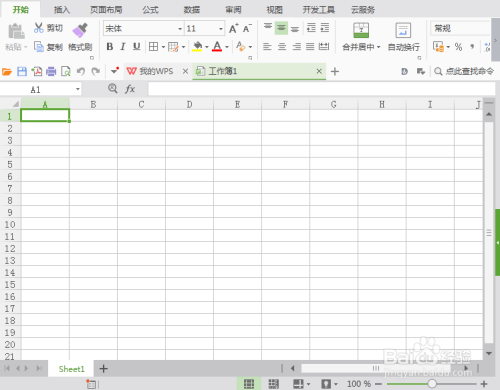This screenshot has width=500, height=390.
Task: Open the 页面布局 ribbon tab
Action: pos(106,10)
